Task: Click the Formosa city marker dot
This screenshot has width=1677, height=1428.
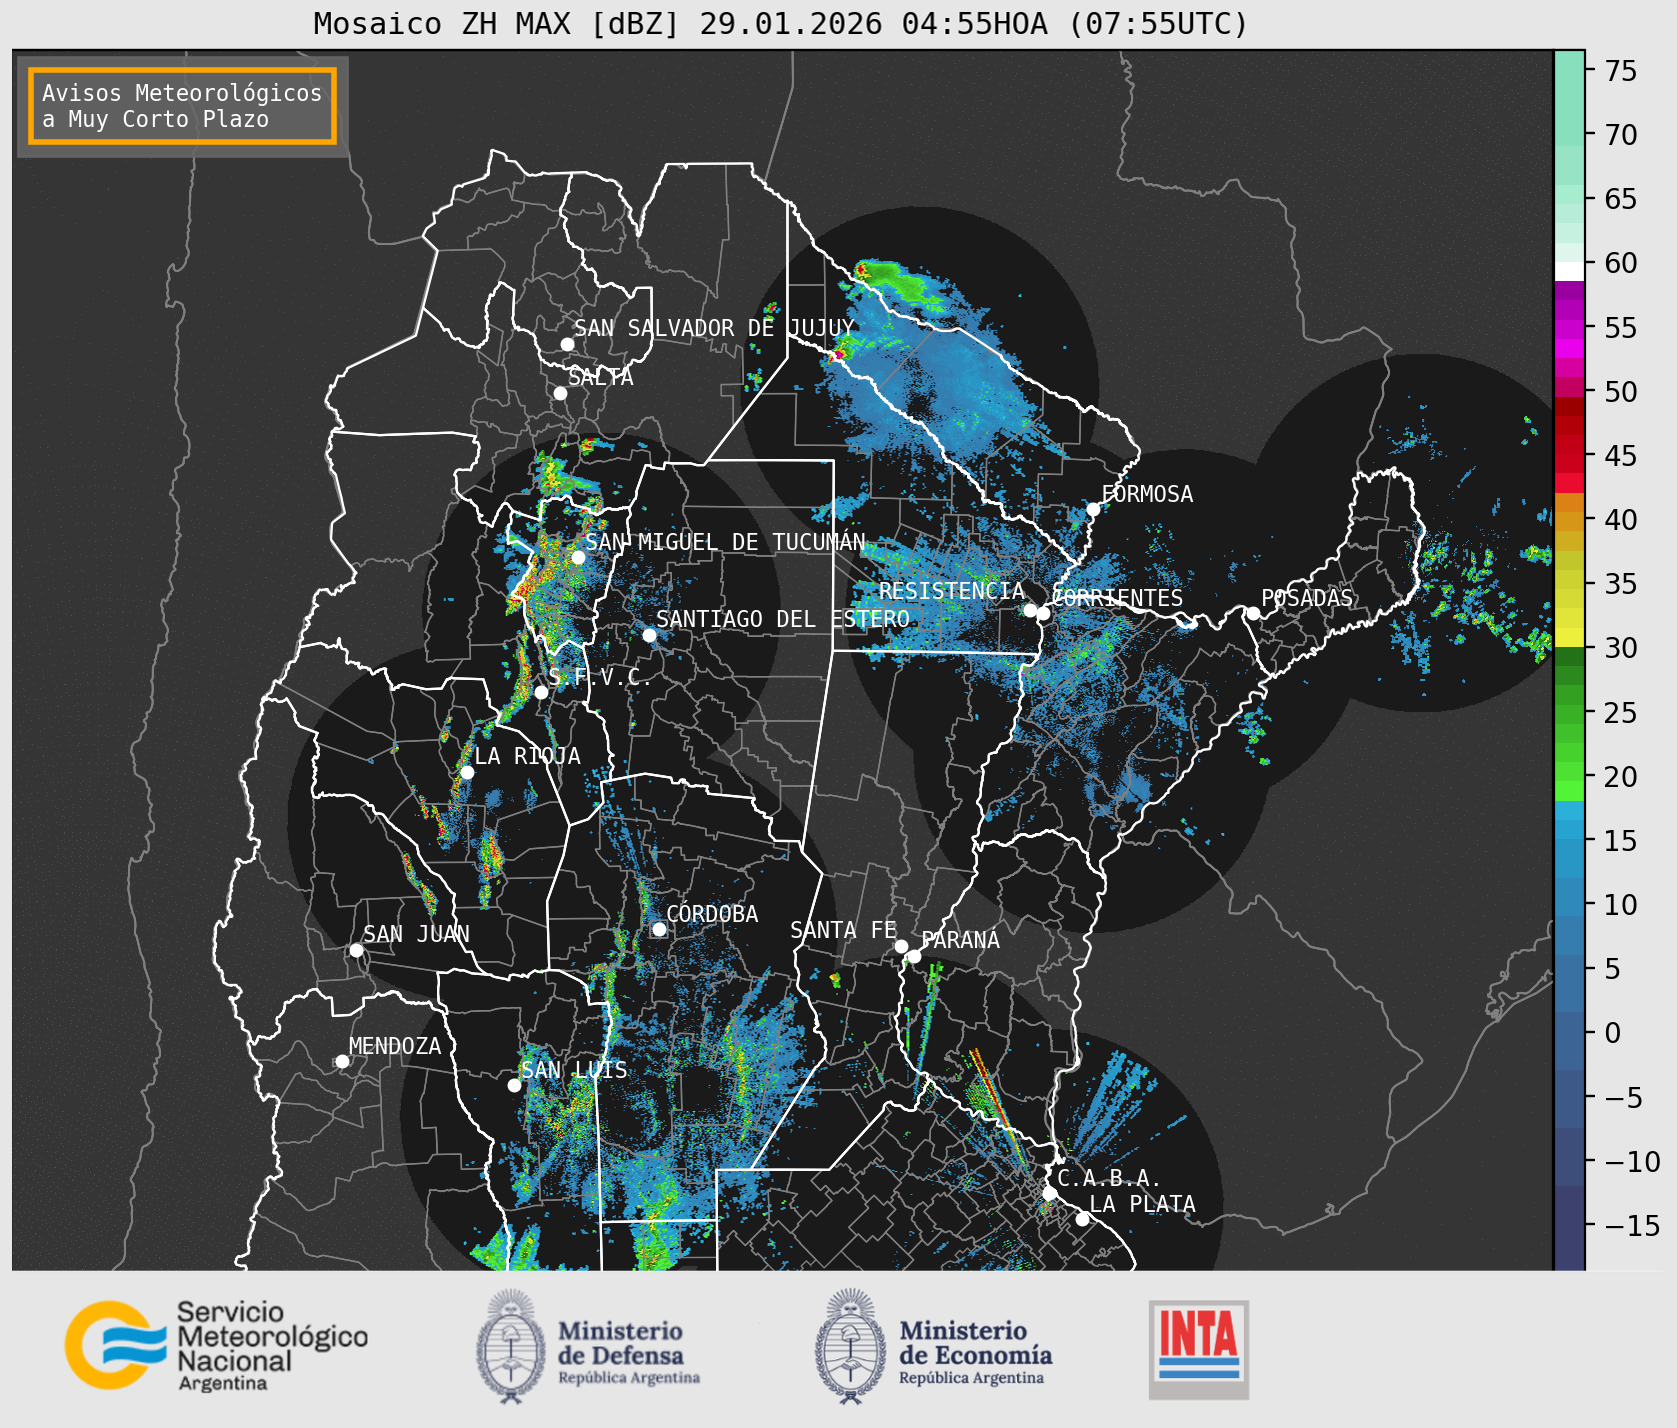Action: [x=1093, y=509]
